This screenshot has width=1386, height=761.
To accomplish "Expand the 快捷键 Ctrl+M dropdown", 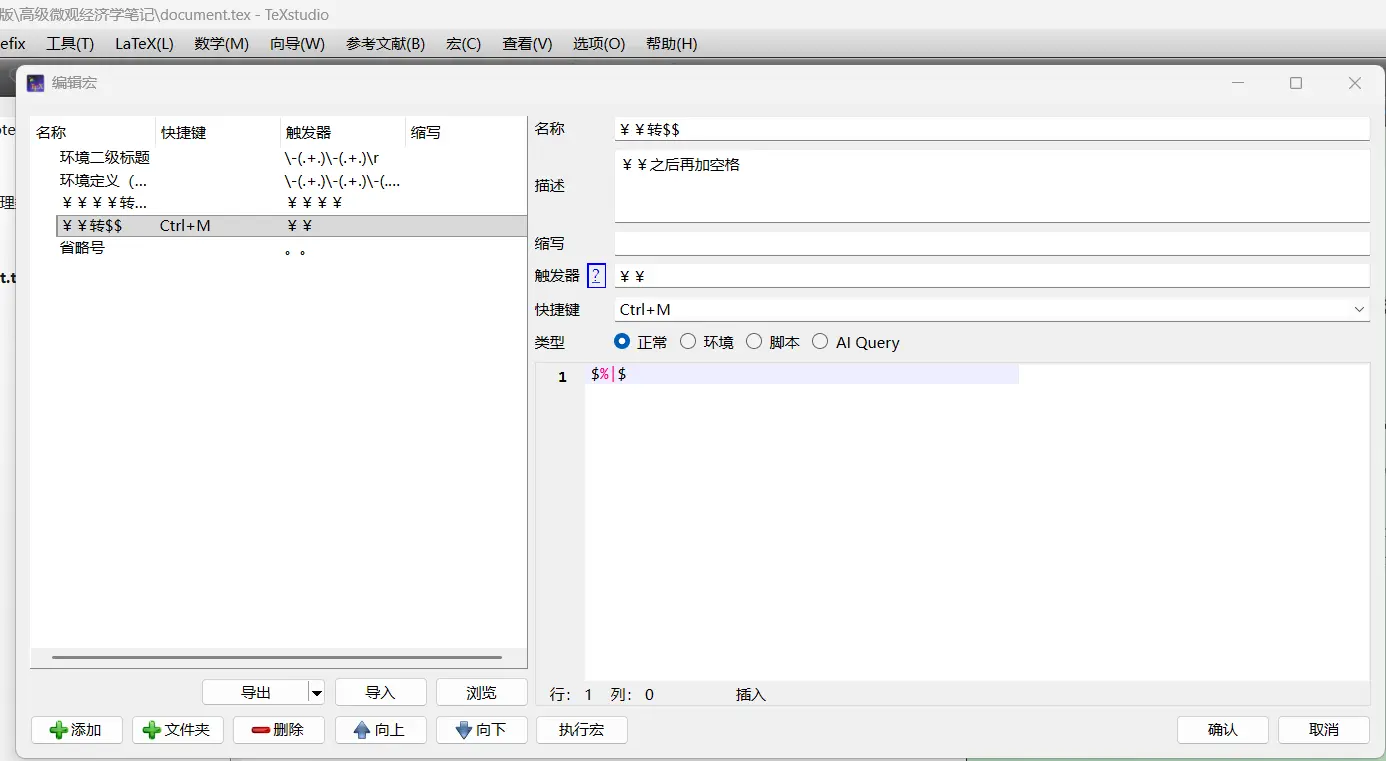I will click(1359, 310).
